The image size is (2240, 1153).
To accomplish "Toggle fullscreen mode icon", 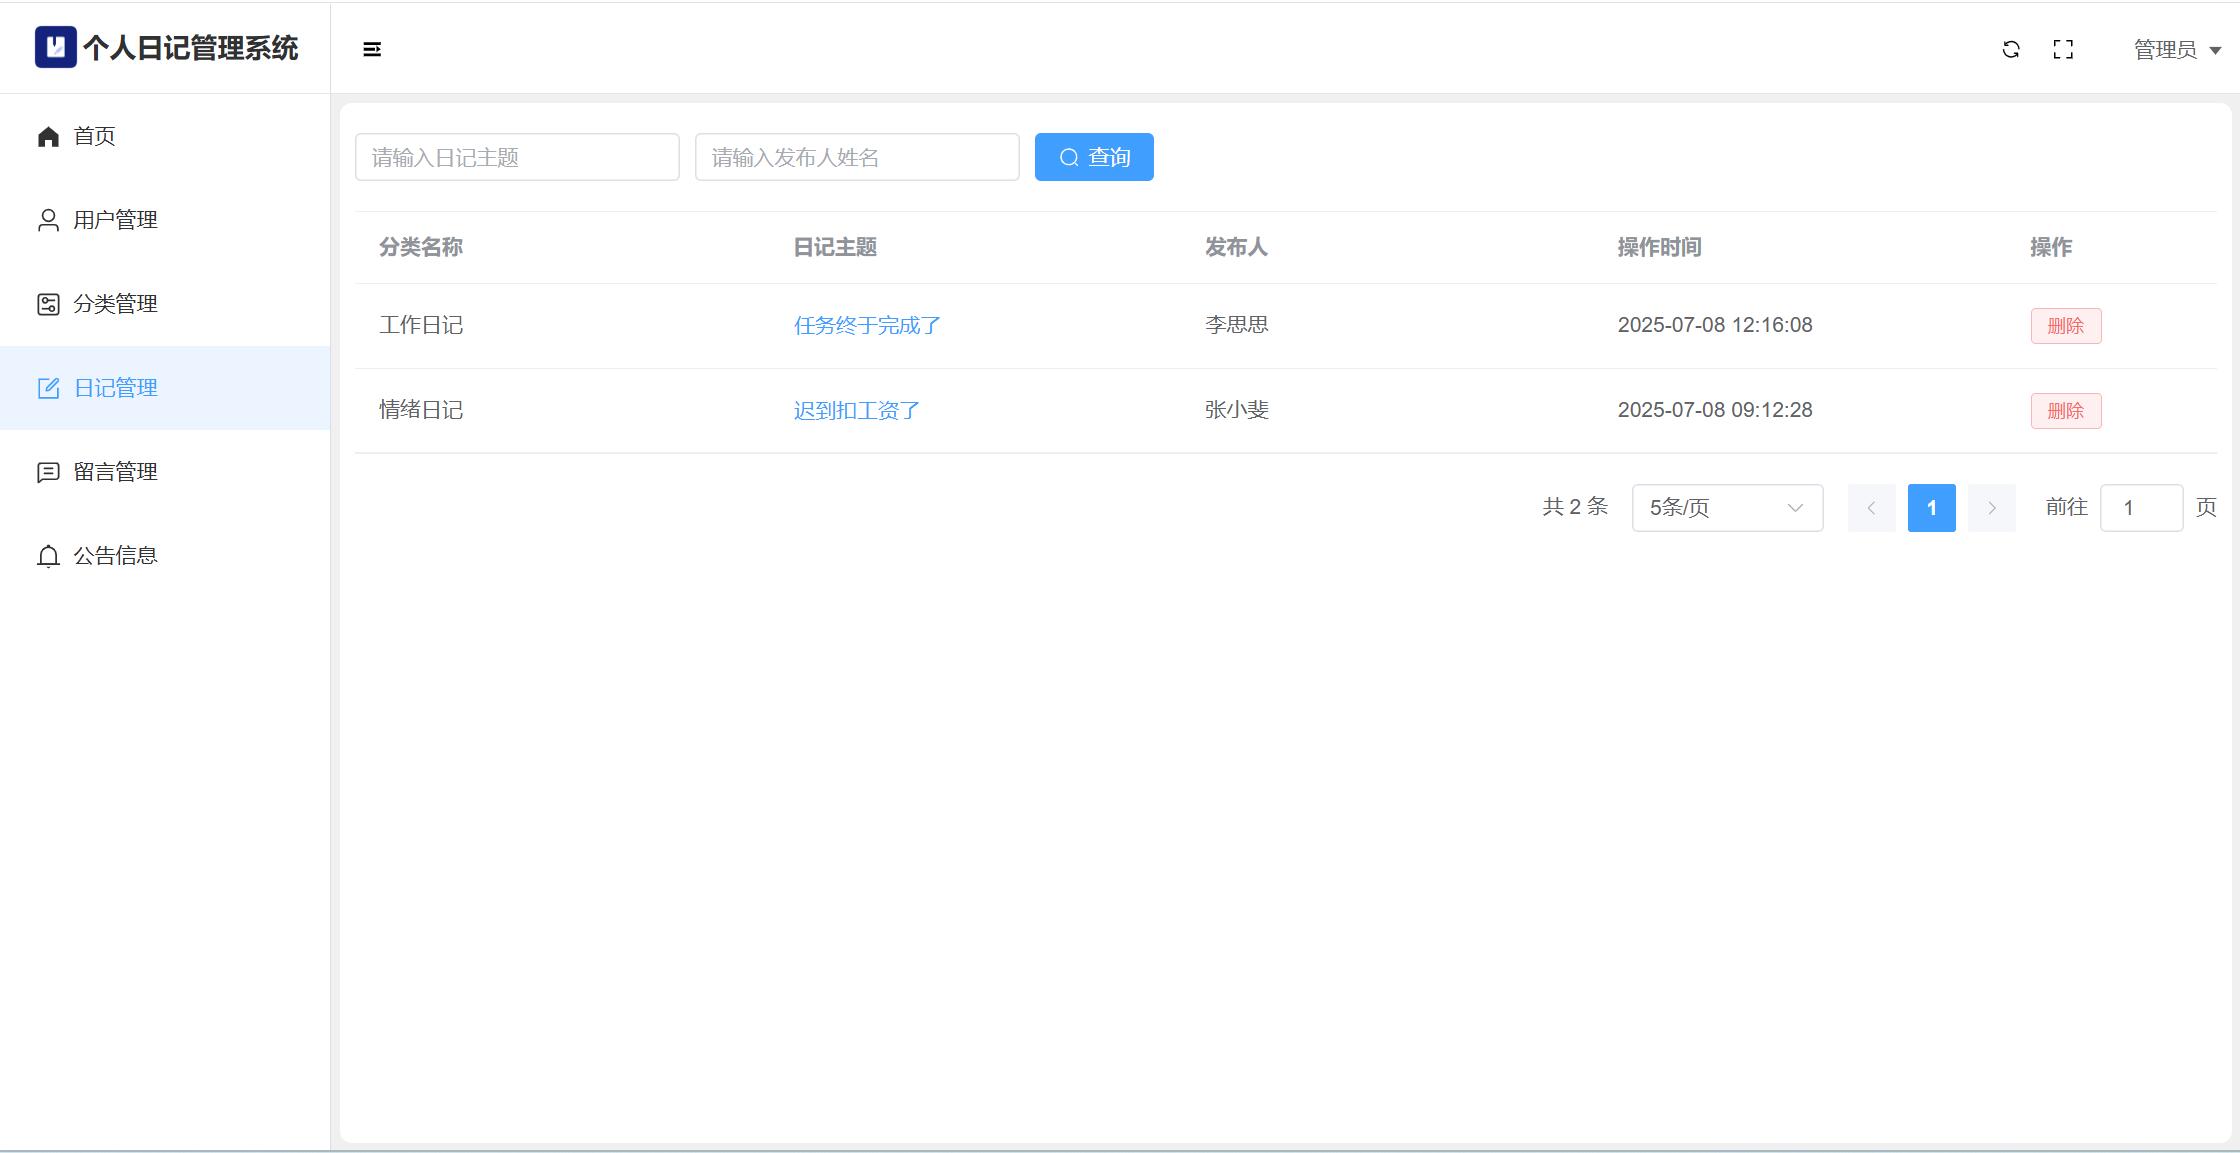I will pos(2063,49).
